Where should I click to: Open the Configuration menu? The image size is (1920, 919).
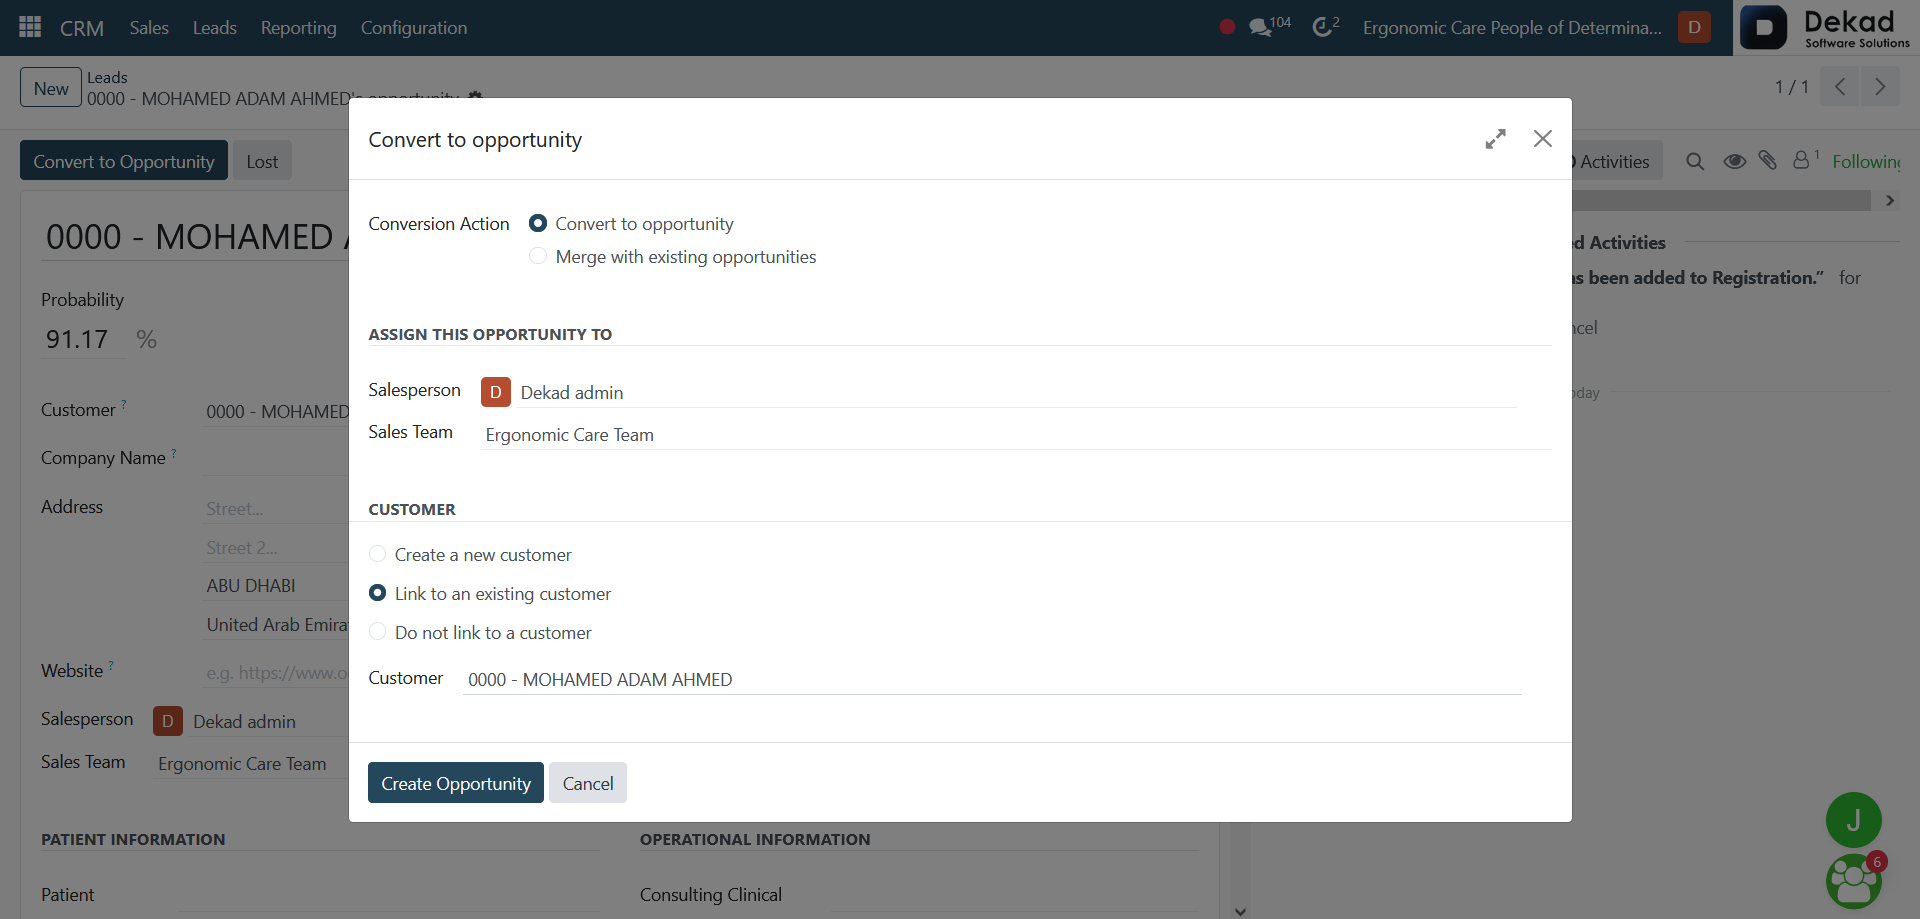tap(414, 27)
